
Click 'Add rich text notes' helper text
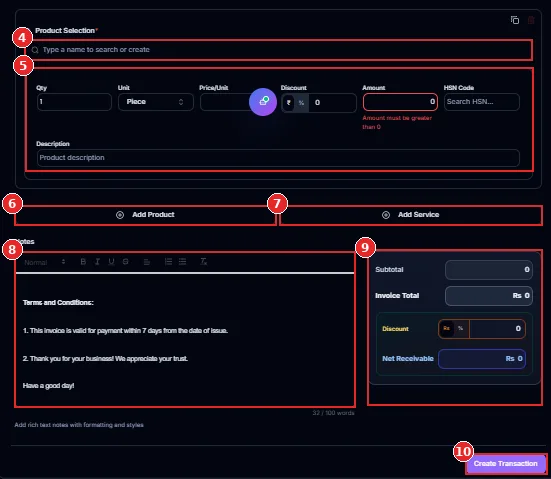(x=79, y=425)
